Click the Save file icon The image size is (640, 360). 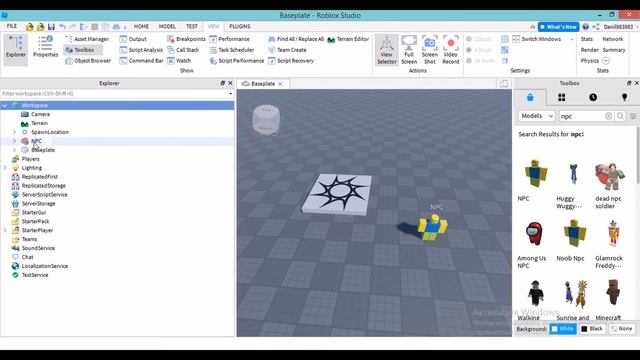(x=51, y=27)
